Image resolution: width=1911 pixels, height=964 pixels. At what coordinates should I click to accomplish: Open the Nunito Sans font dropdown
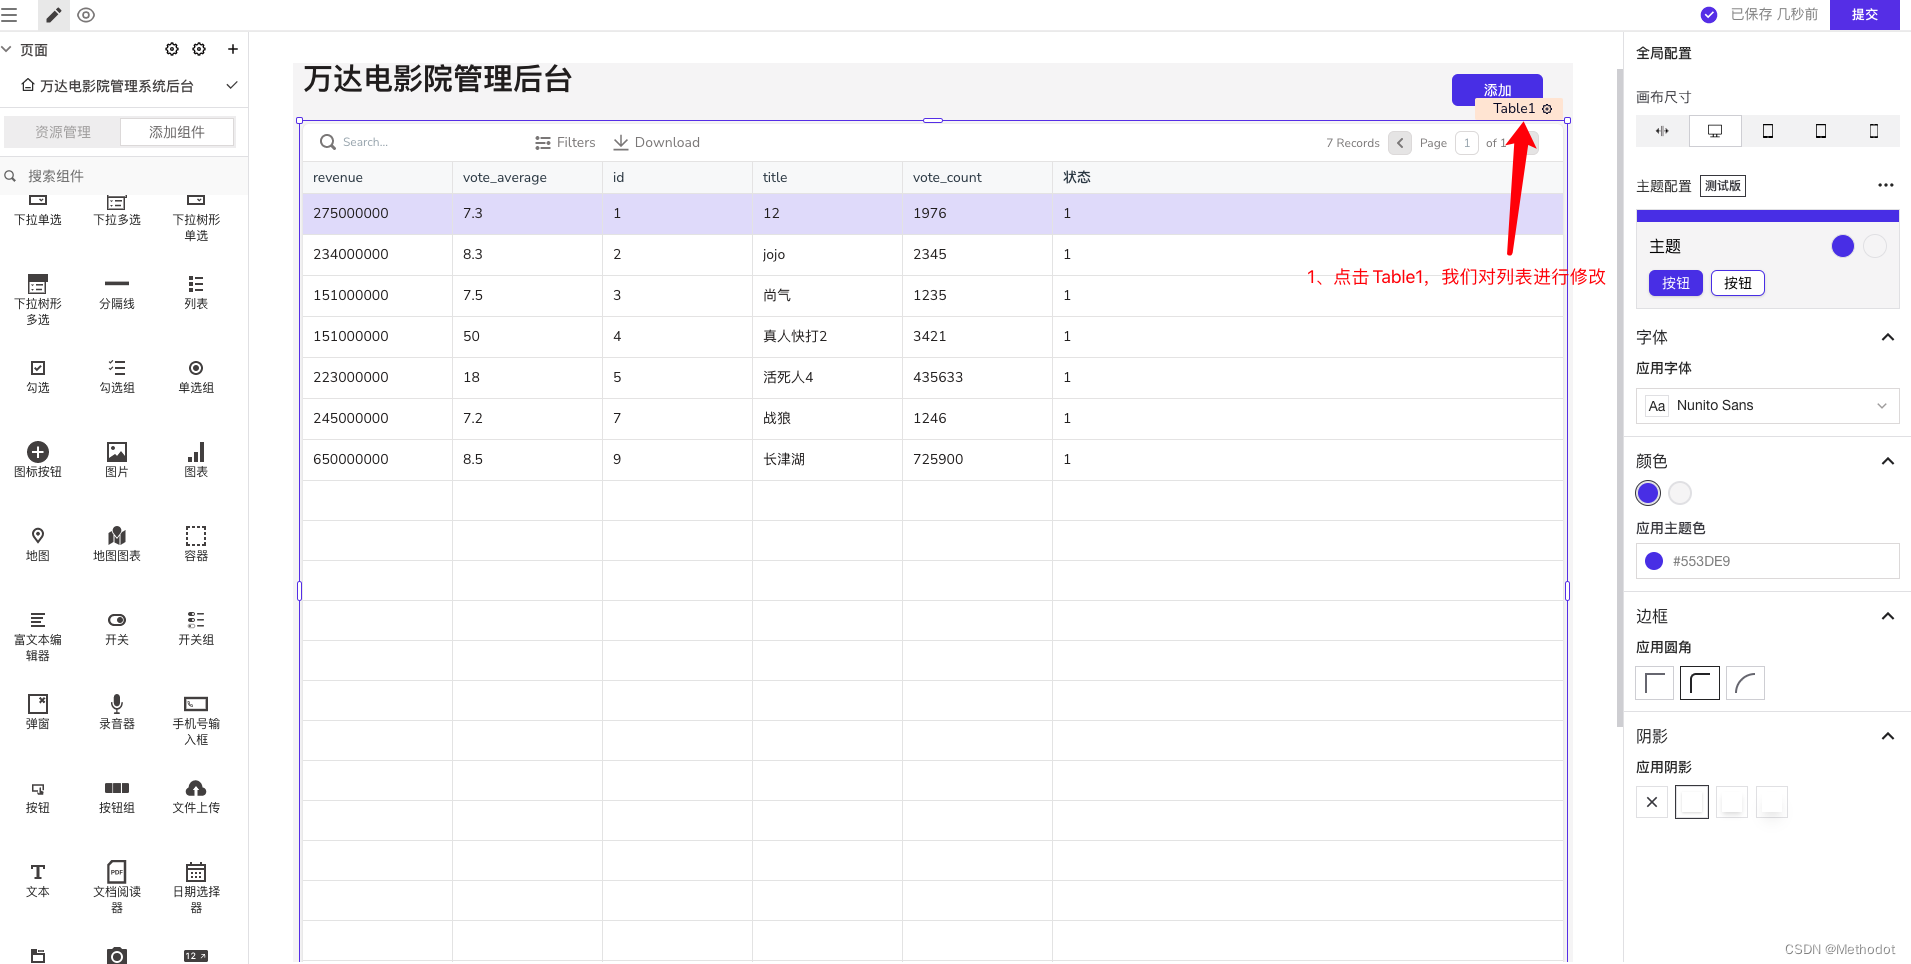(x=1768, y=406)
